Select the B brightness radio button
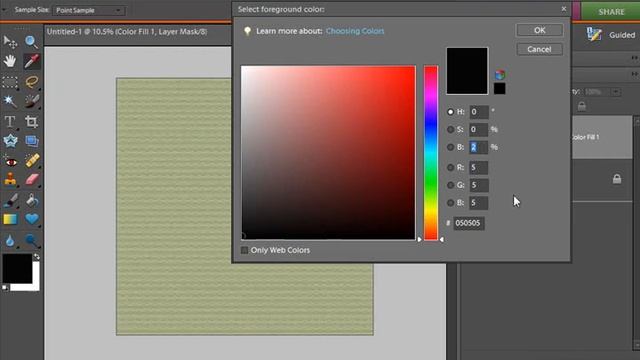This screenshot has width=640, height=360. coord(450,147)
